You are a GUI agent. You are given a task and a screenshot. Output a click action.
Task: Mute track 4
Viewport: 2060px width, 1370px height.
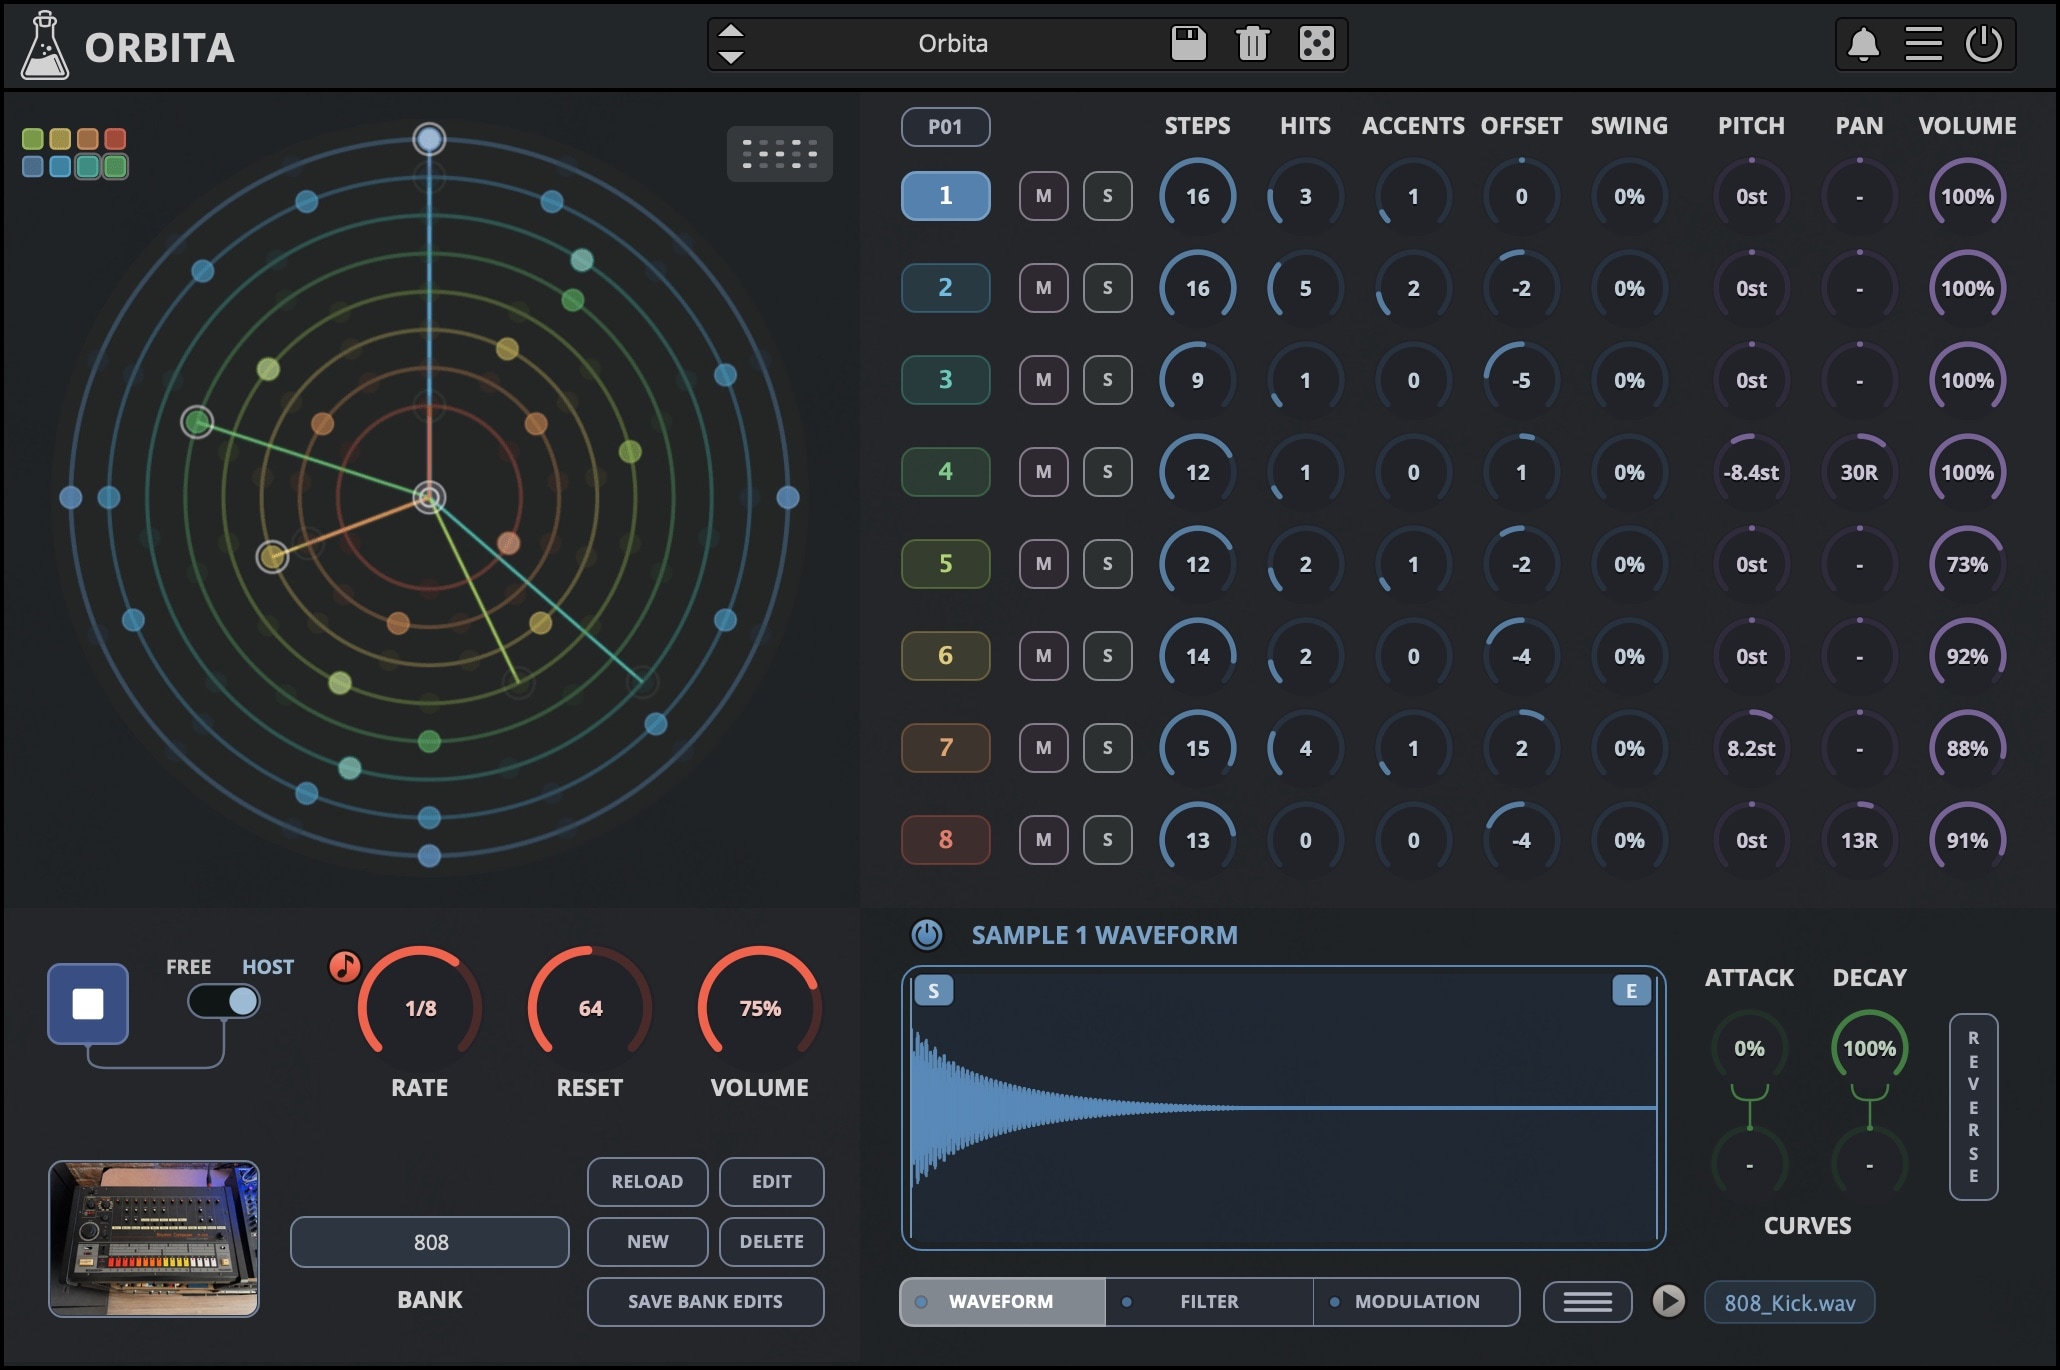(1043, 472)
